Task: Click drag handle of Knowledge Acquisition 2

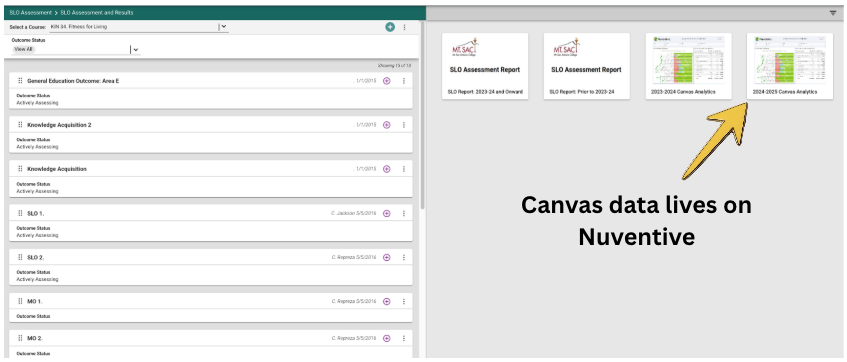Action: (20, 125)
